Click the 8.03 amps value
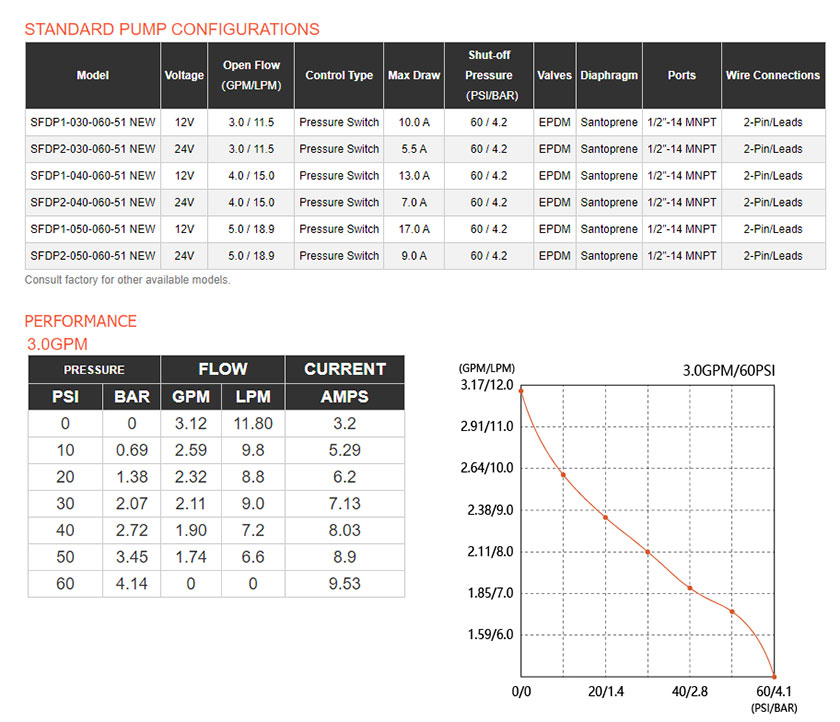Image resolution: width=840 pixels, height=722 pixels. (345, 531)
